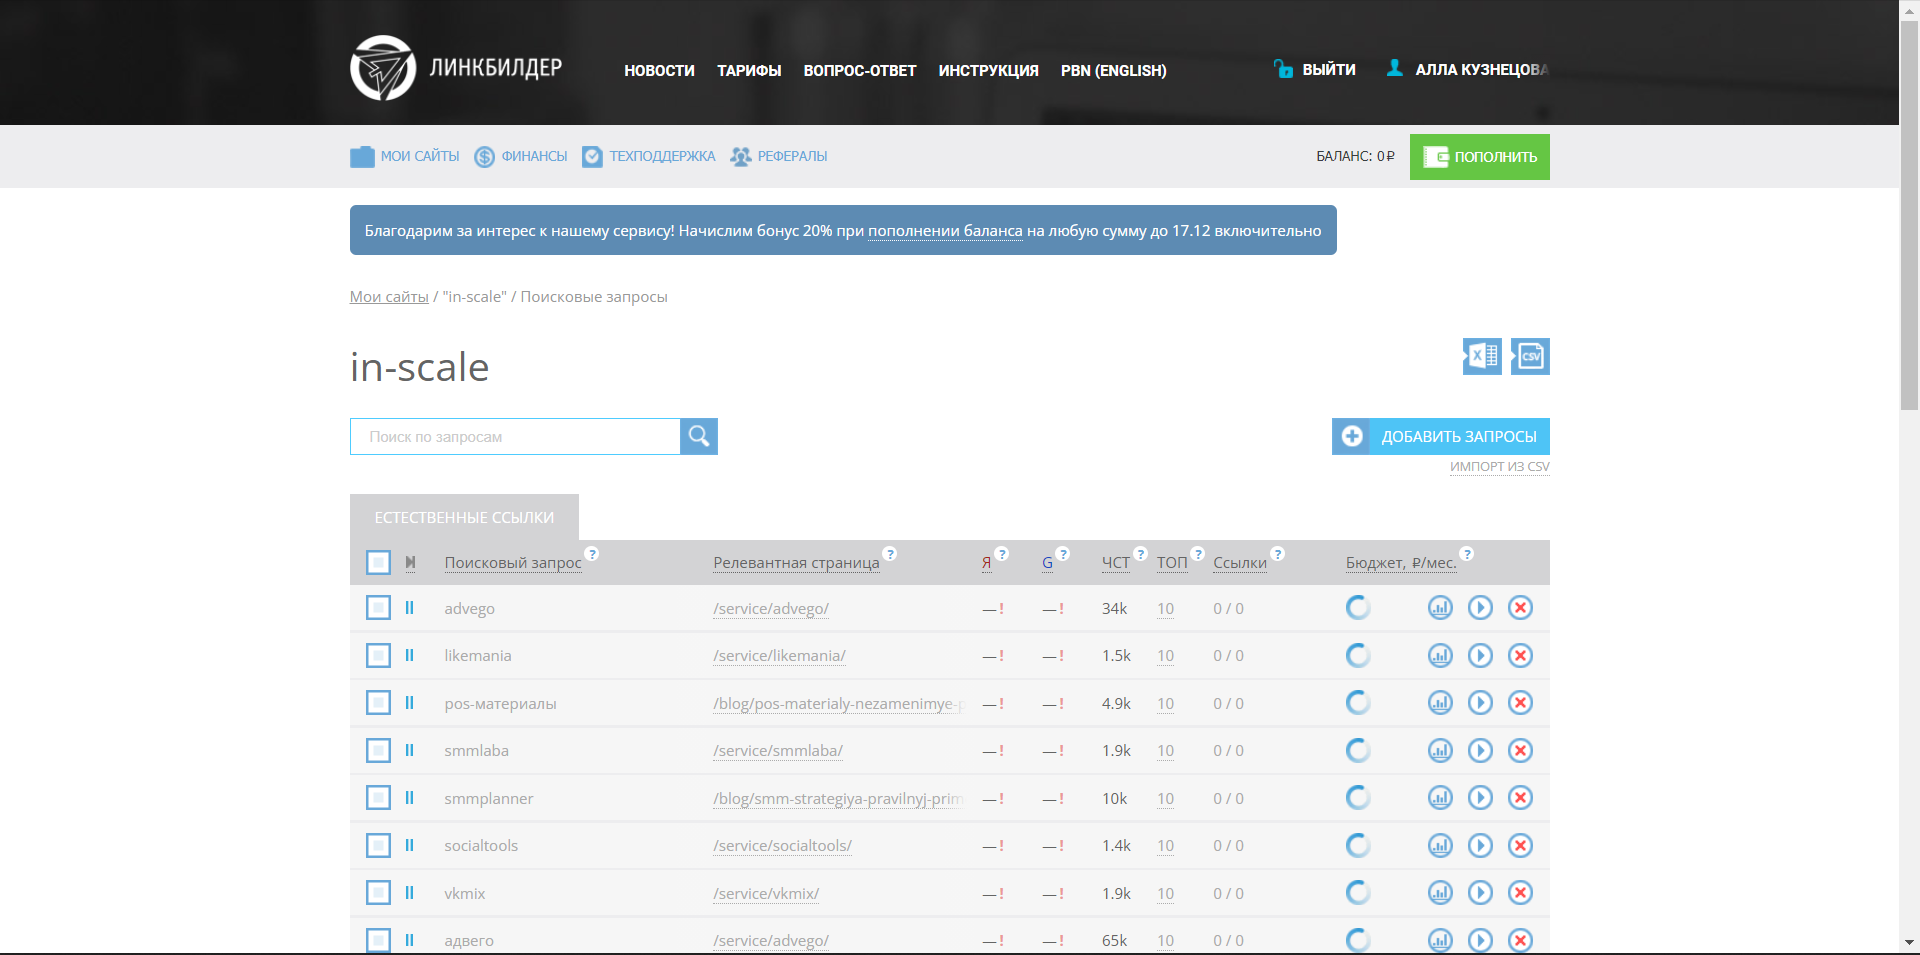Click the green ПОПОЛНИТЬ button
Viewport: 1920px width, 955px height.
[1480, 157]
